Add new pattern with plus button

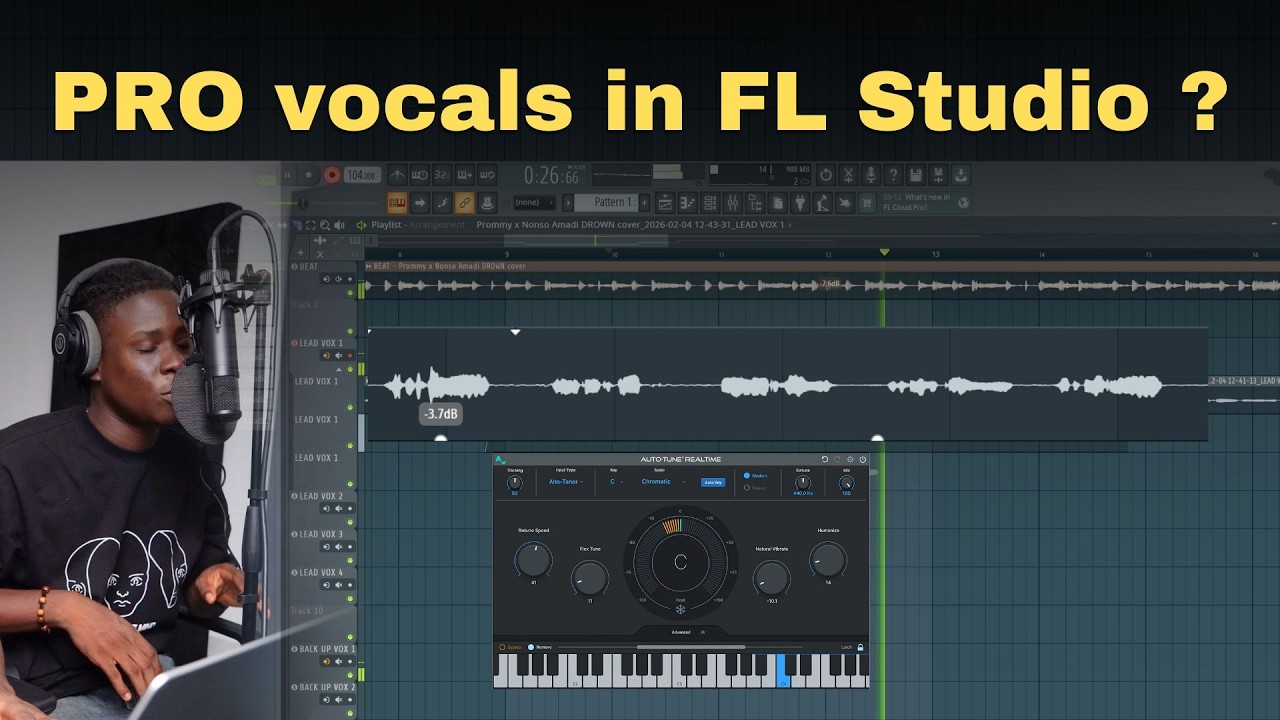(645, 202)
